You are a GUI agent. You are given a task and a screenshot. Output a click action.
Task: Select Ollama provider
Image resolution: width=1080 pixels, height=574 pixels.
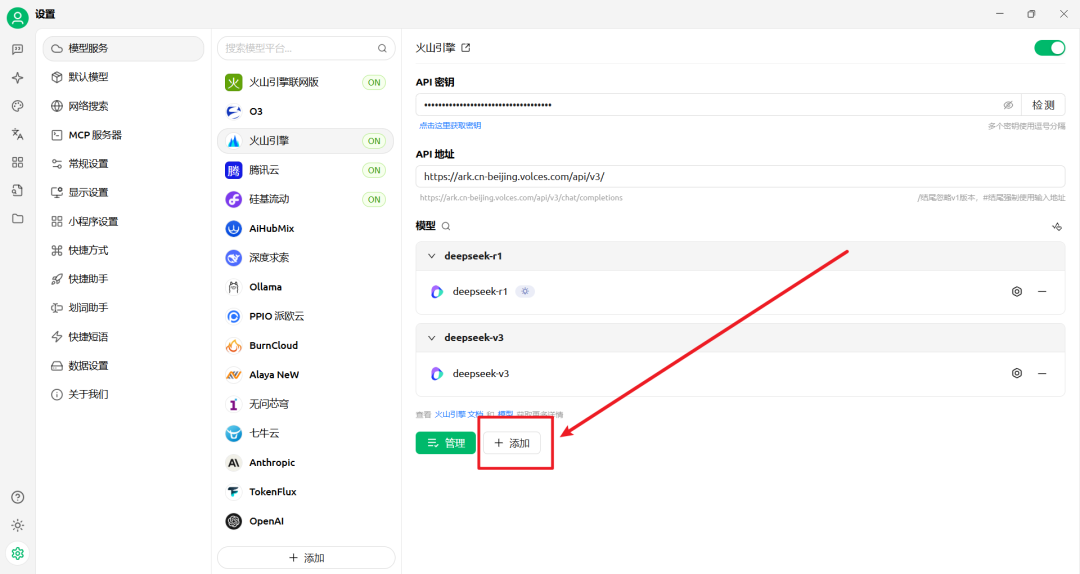[306, 287]
